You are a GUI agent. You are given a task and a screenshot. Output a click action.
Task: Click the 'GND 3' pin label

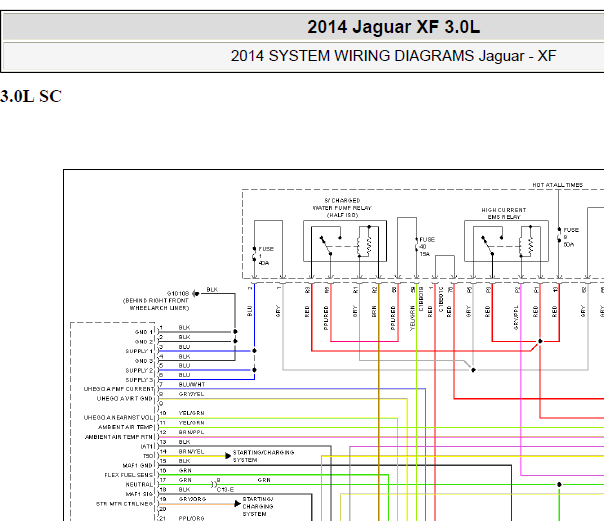[x=144, y=361]
